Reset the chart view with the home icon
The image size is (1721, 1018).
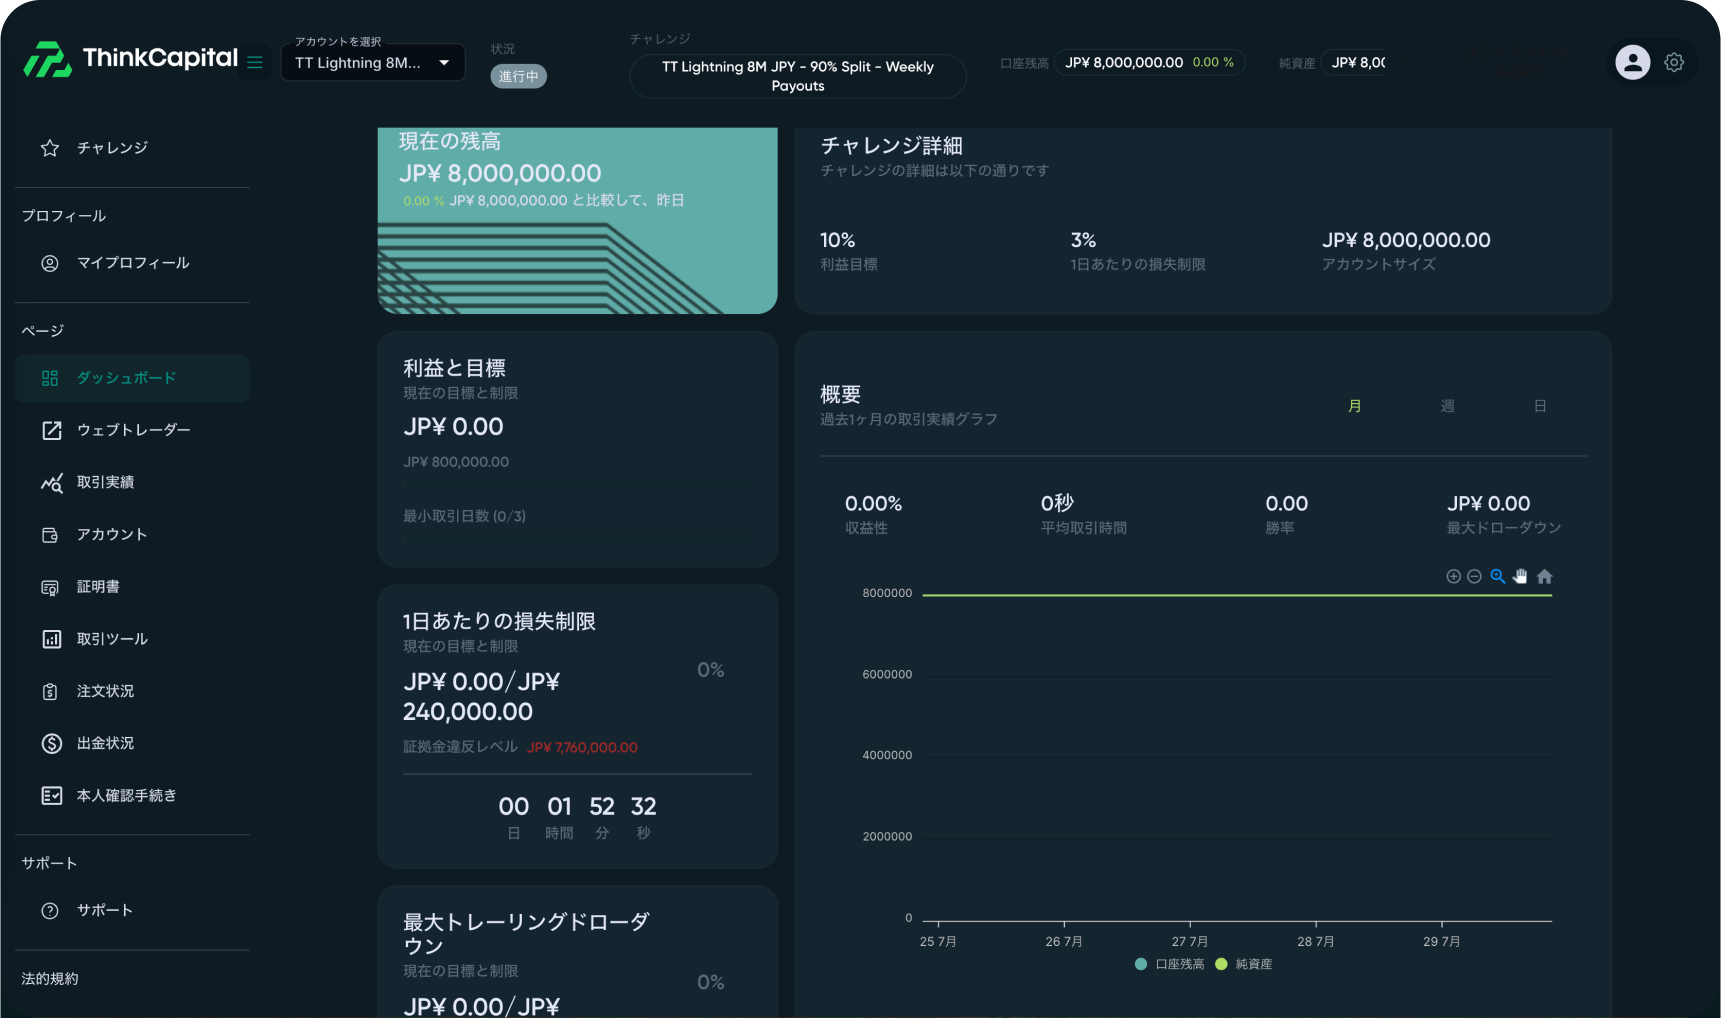pos(1544,576)
